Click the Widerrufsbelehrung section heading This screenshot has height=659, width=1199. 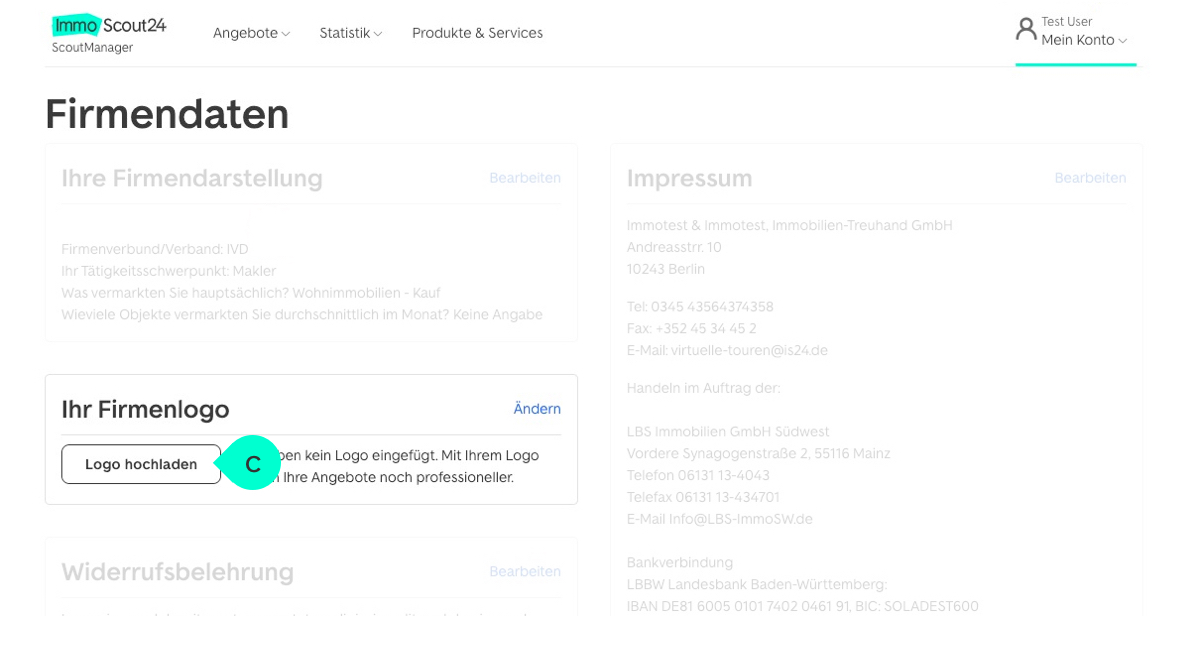177,572
